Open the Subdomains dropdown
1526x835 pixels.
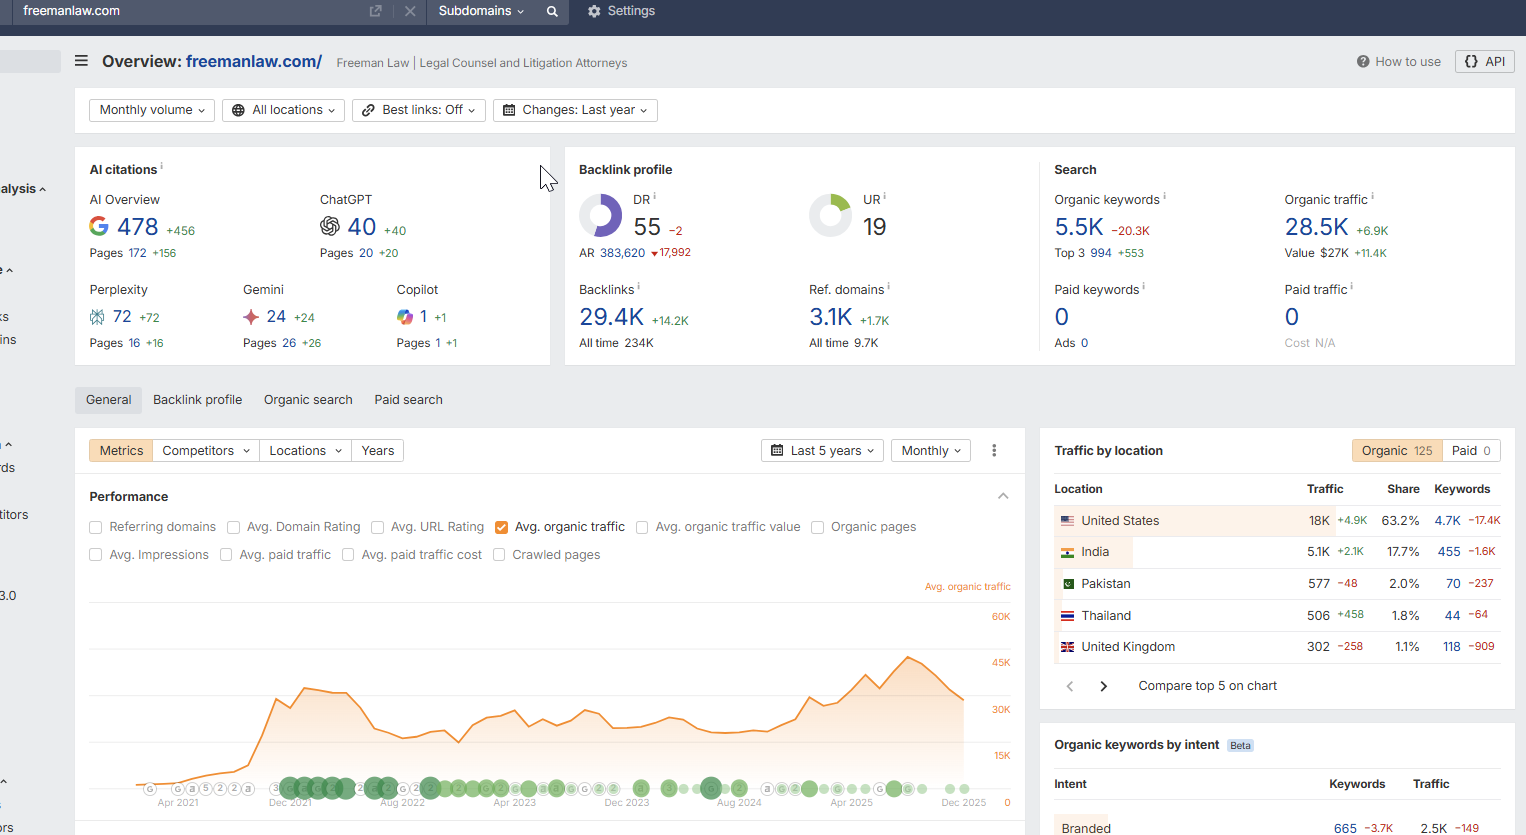click(x=481, y=11)
